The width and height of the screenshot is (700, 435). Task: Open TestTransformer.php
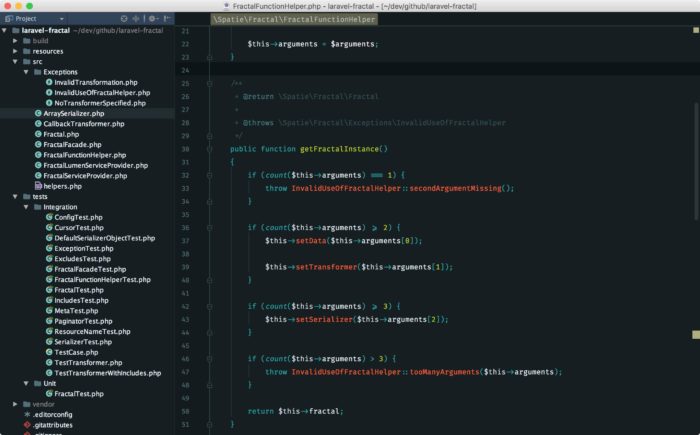88,363
